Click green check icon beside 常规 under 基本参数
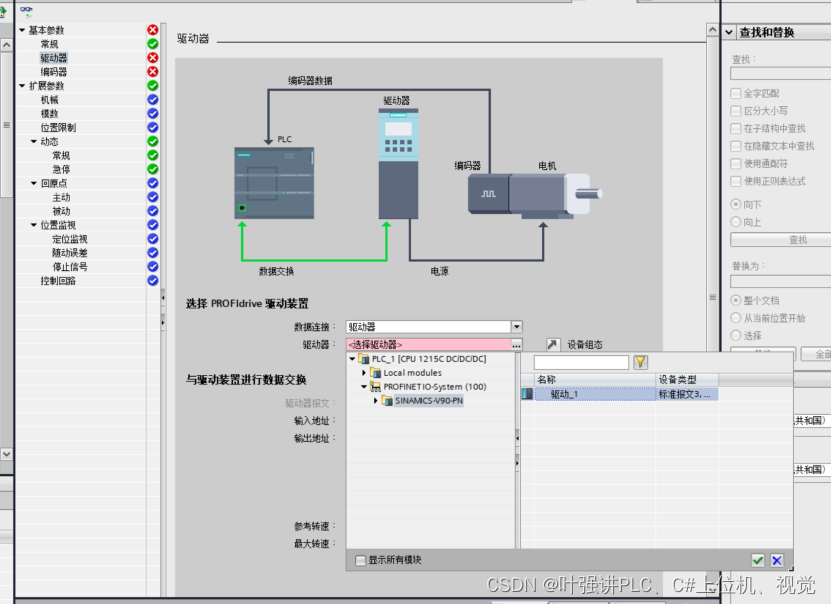Viewport: 831px width, 604px height. 153,43
